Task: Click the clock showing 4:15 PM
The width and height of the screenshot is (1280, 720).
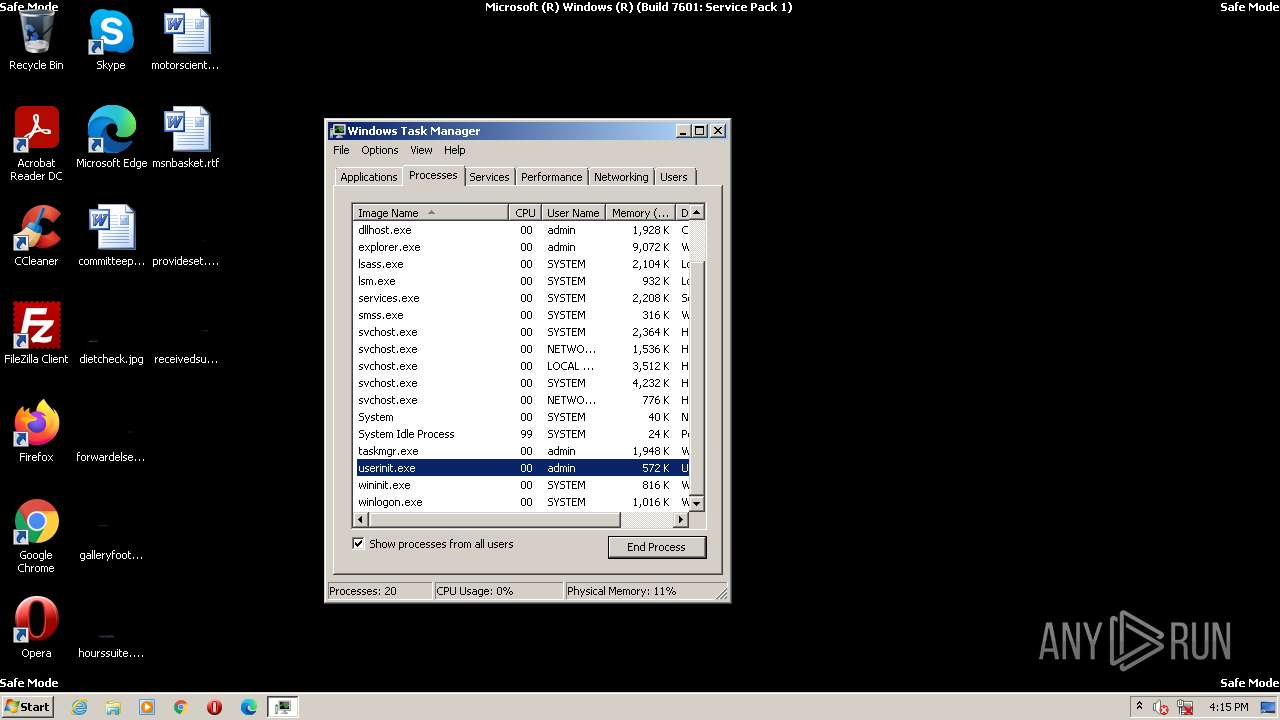Action: (x=1228, y=707)
